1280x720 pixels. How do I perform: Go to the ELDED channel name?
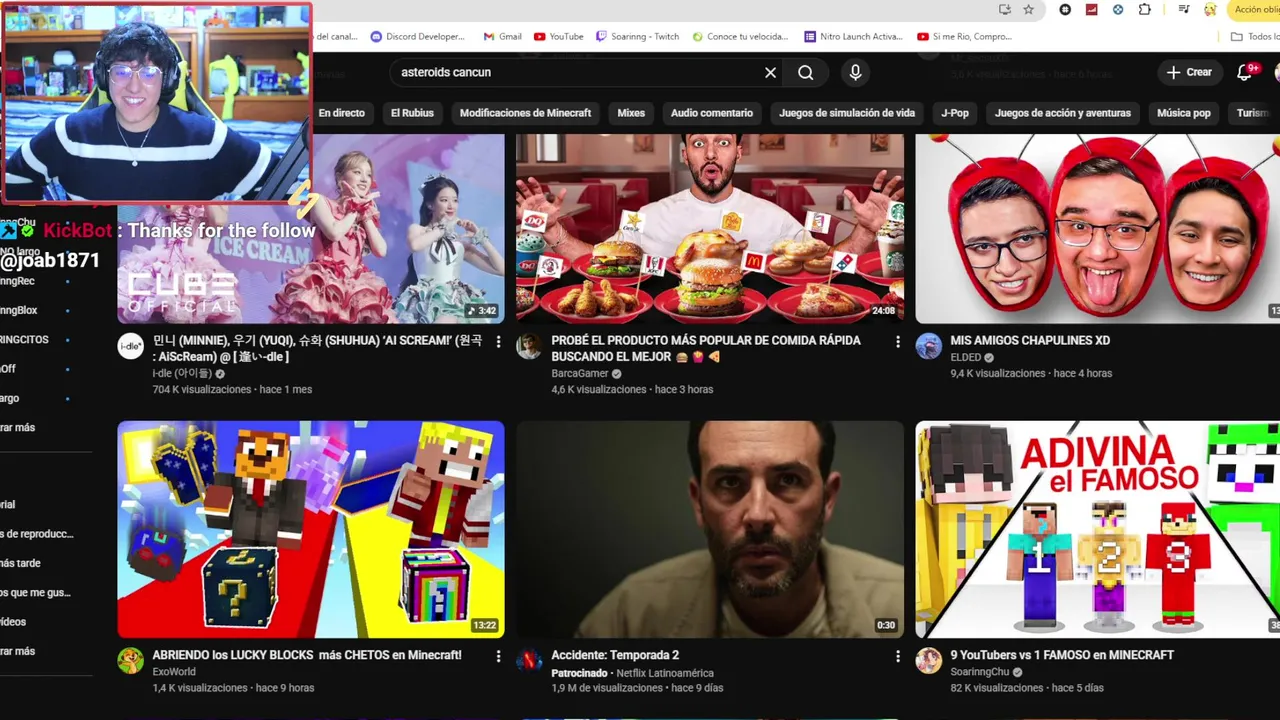966,357
